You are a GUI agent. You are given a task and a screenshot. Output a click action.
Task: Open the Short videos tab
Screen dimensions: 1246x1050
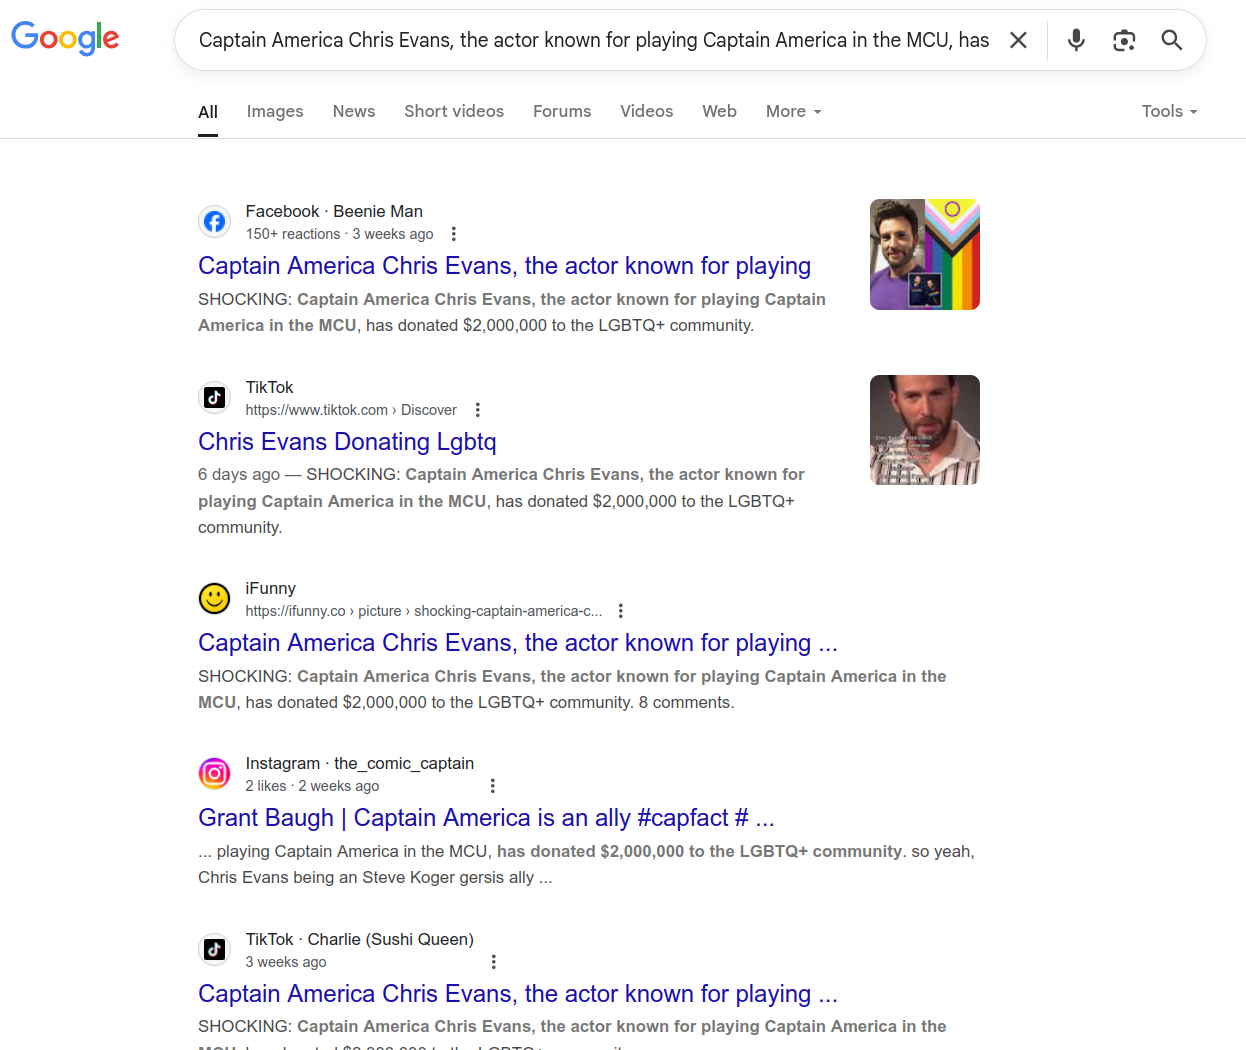point(454,111)
